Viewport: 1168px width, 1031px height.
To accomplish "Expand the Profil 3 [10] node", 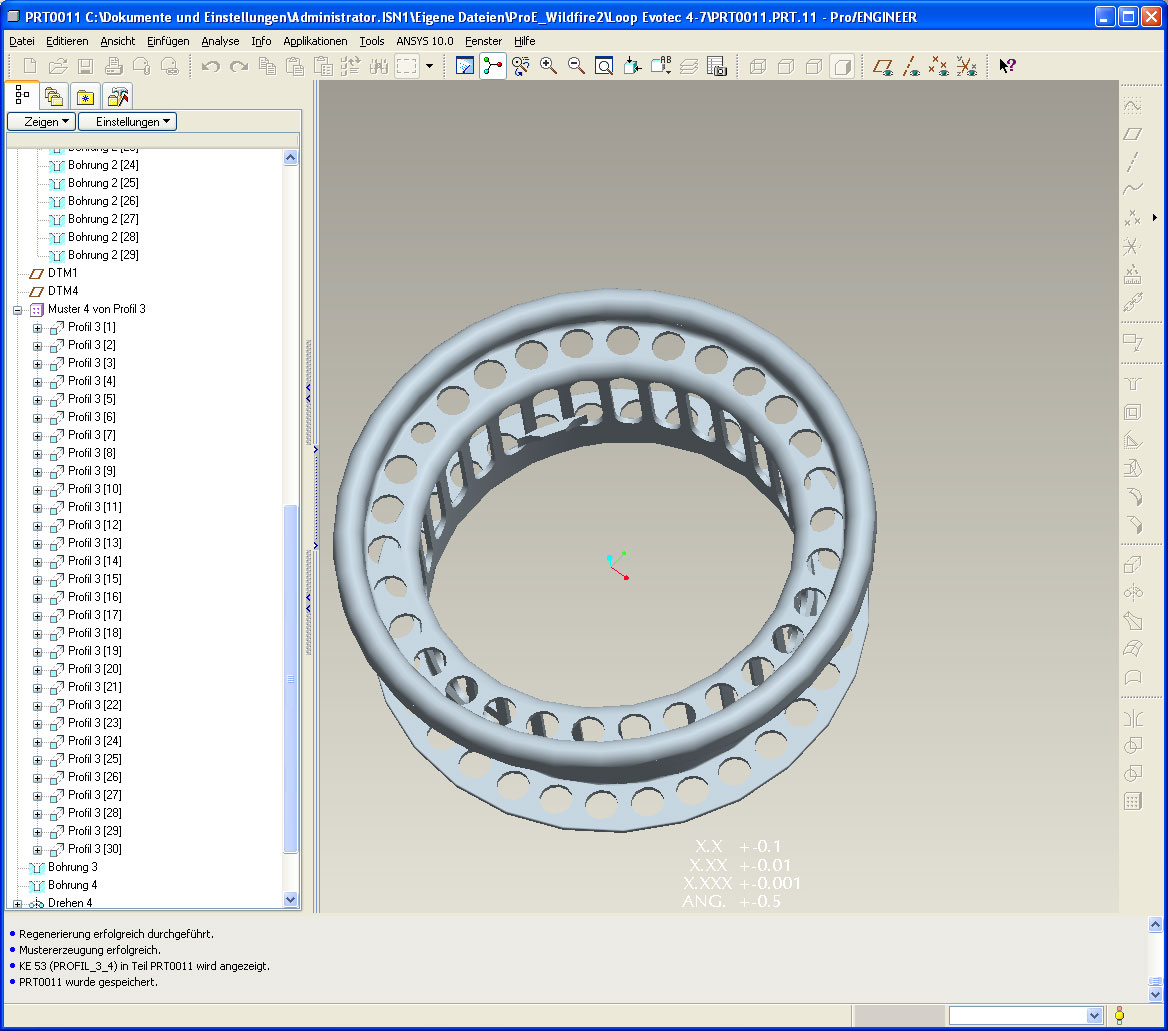I will tap(37, 490).
